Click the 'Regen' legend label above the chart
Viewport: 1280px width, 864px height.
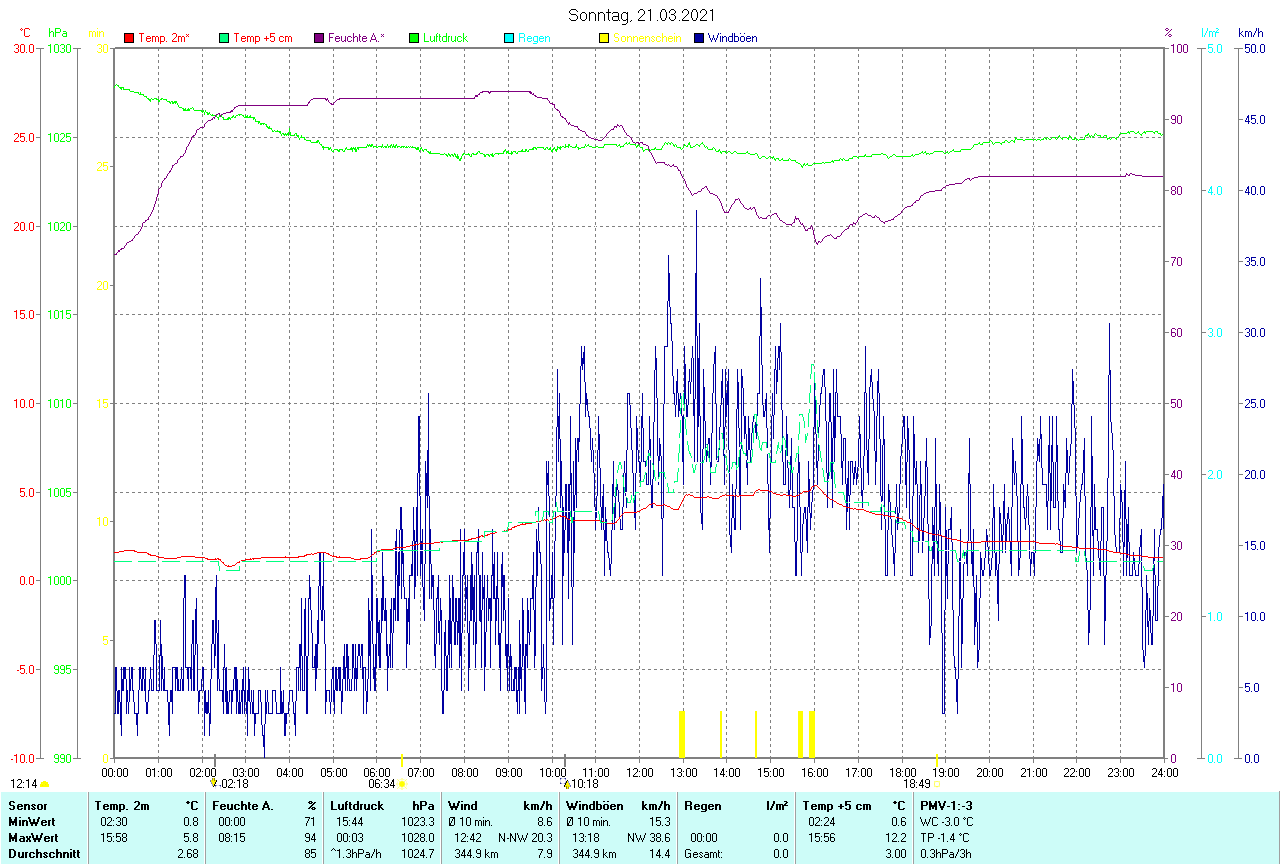pyautogui.click(x=534, y=39)
